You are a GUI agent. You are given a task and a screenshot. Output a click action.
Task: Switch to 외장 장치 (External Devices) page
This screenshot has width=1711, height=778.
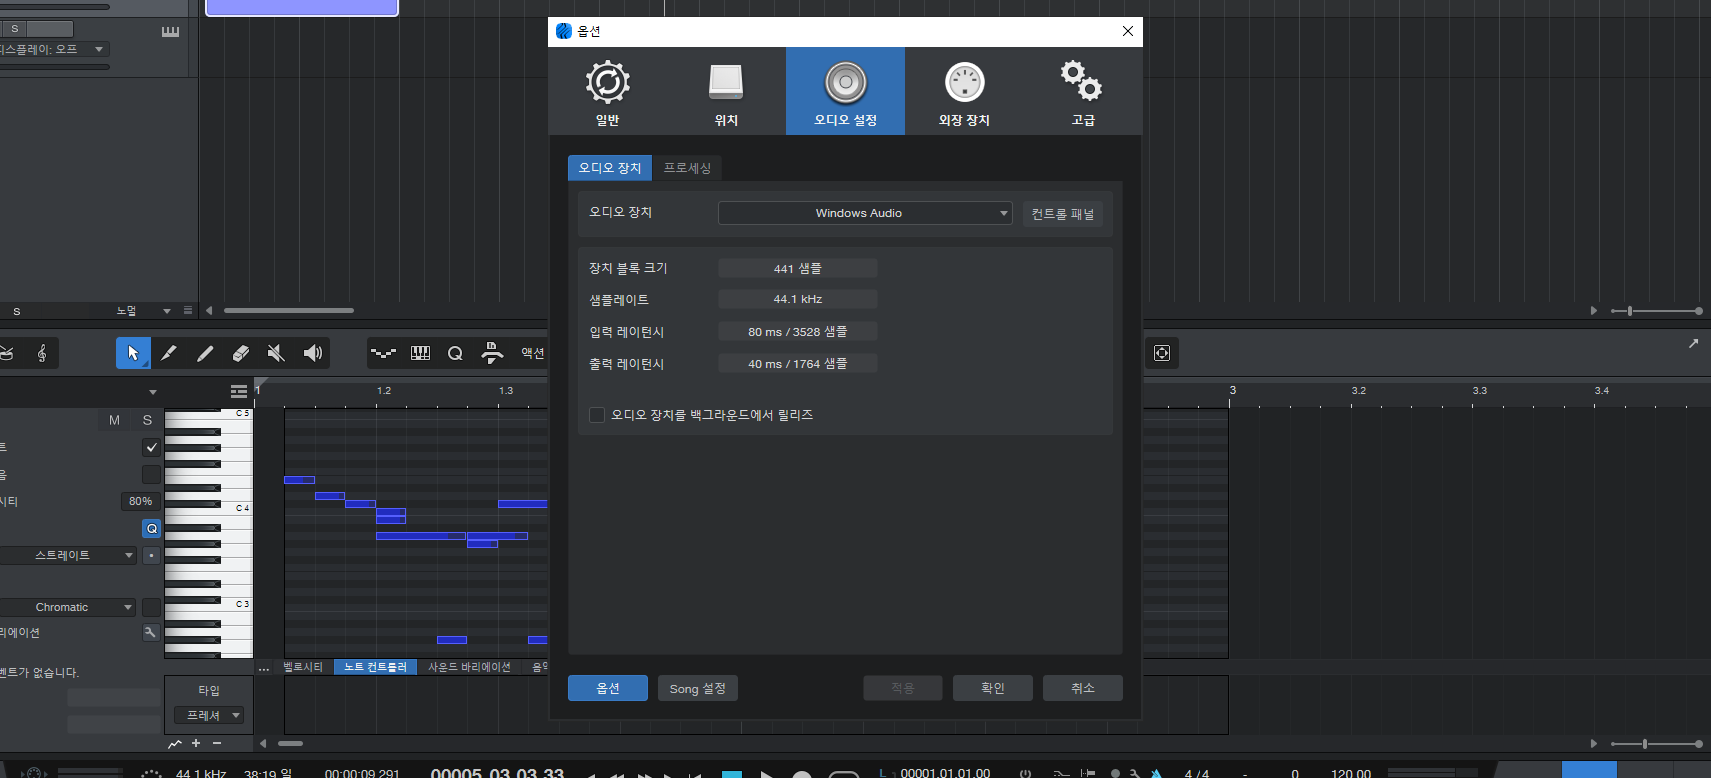pos(964,92)
